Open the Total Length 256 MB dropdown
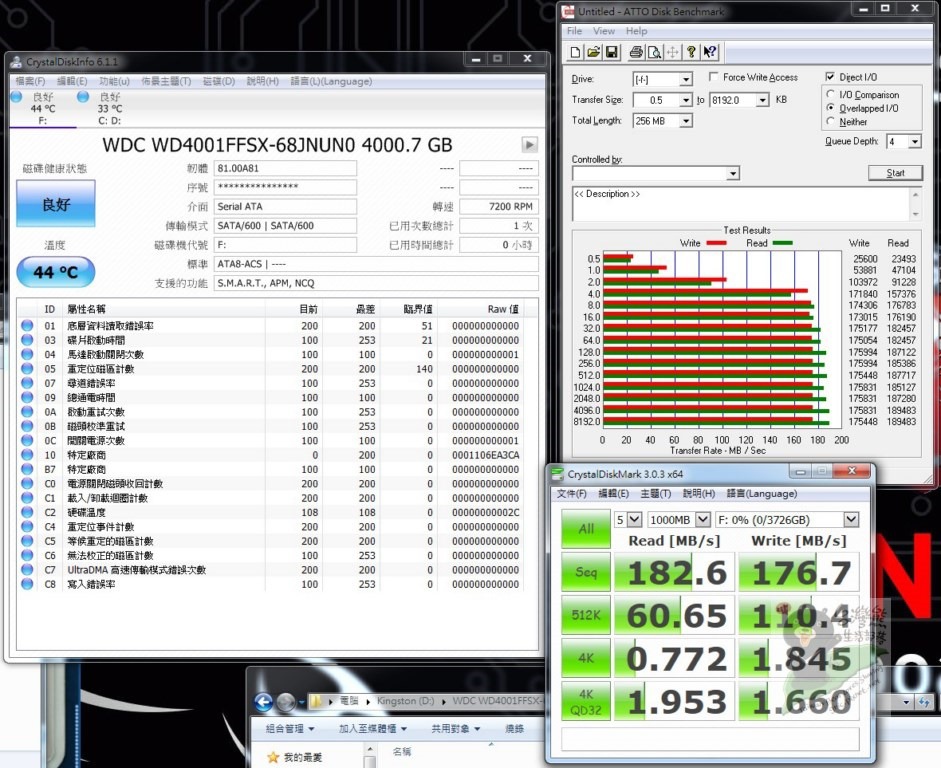This screenshot has width=941, height=768. click(x=686, y=121)
